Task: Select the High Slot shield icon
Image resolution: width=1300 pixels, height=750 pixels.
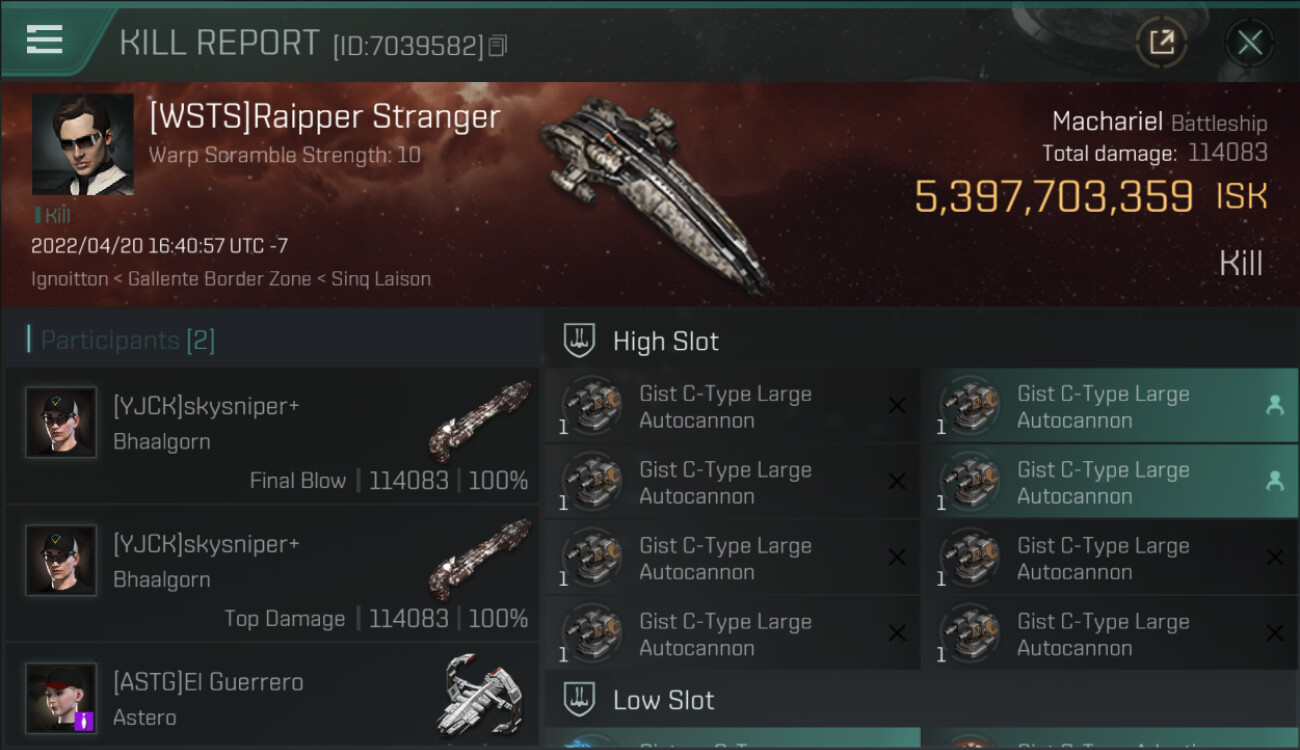Action: [579, 341]
